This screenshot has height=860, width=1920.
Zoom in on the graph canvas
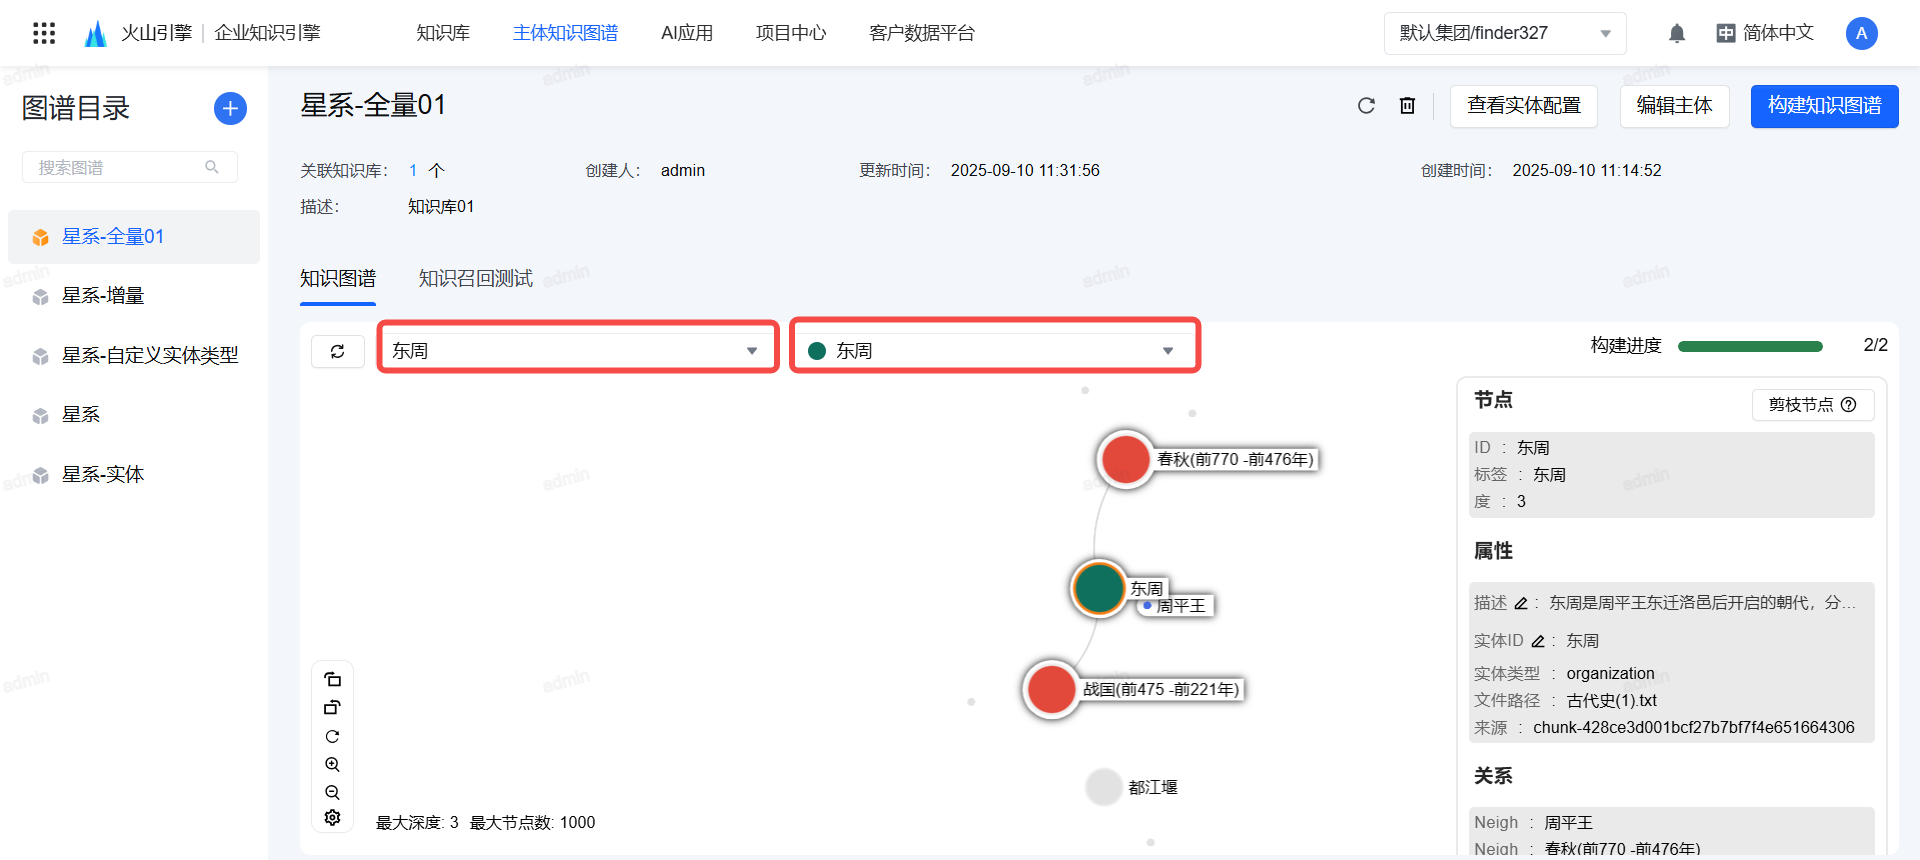333,764
